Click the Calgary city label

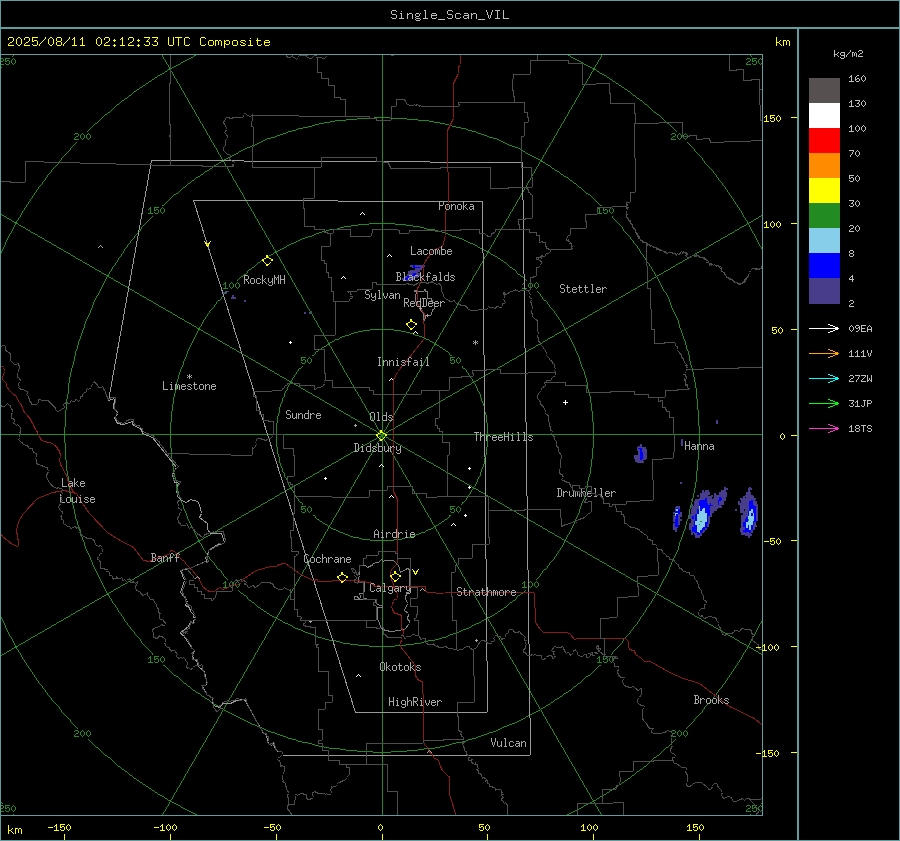(390, 588)
